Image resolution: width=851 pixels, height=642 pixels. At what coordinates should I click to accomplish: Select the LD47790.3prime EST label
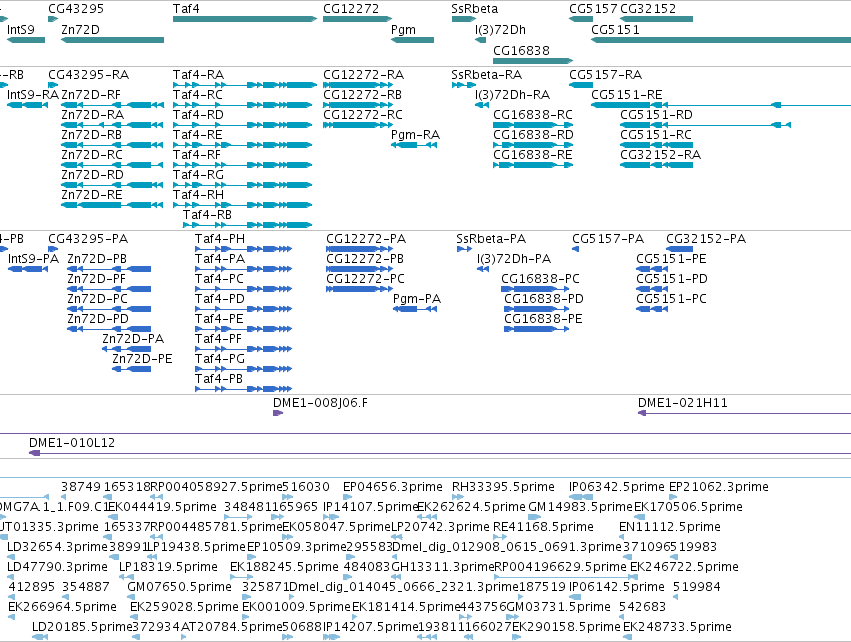pyautogui.click(x=58, y=567)
